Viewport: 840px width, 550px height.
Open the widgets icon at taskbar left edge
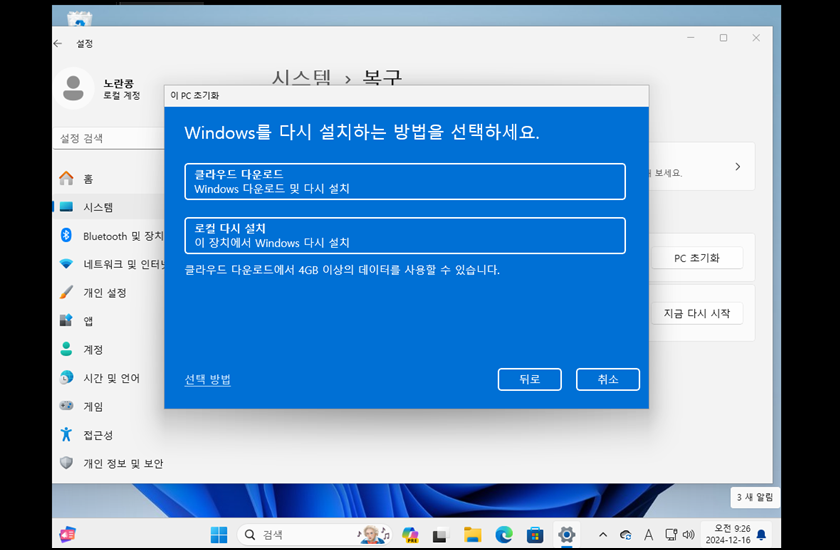click(68, 534)
